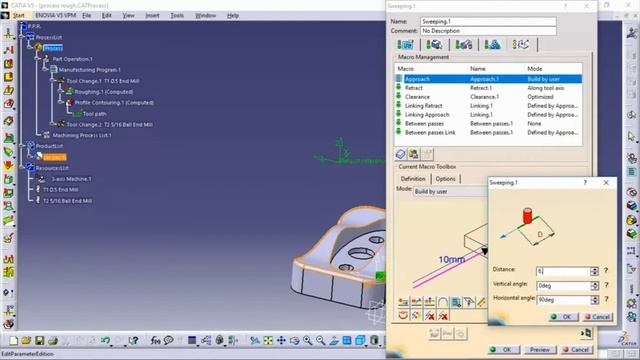Click the Vertical angle input field
The width and height of the screenshot is (640, 360).
[x=563, y=286]
